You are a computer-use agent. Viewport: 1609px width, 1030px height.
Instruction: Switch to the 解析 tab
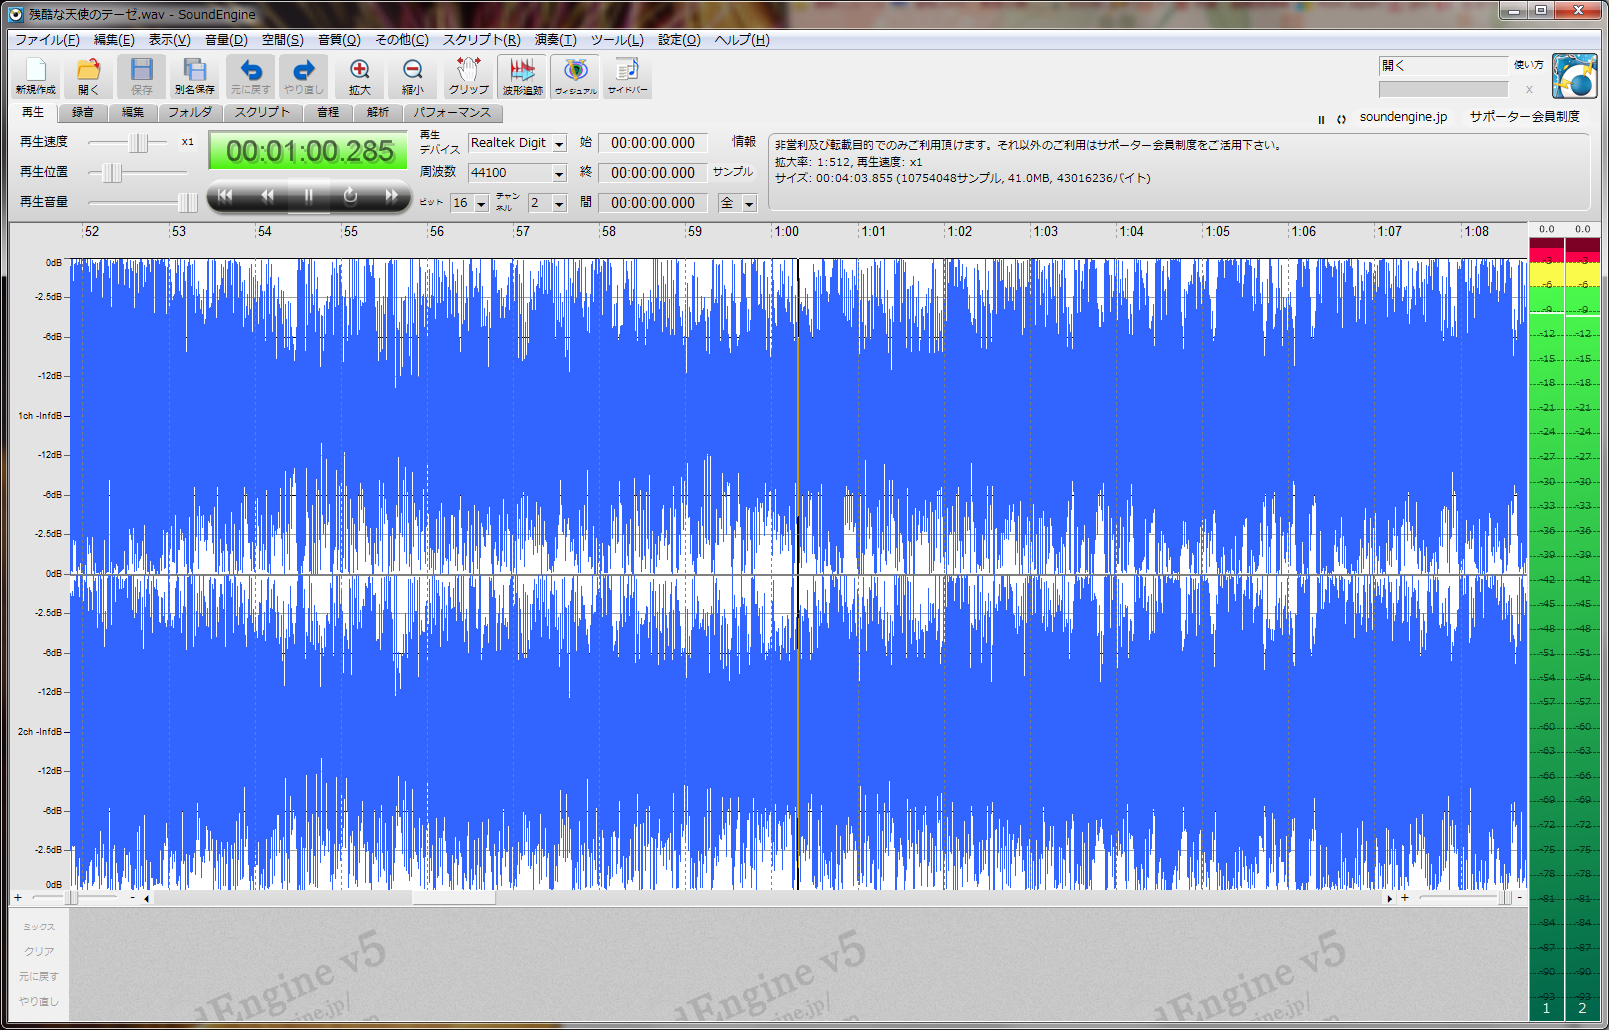378,113
